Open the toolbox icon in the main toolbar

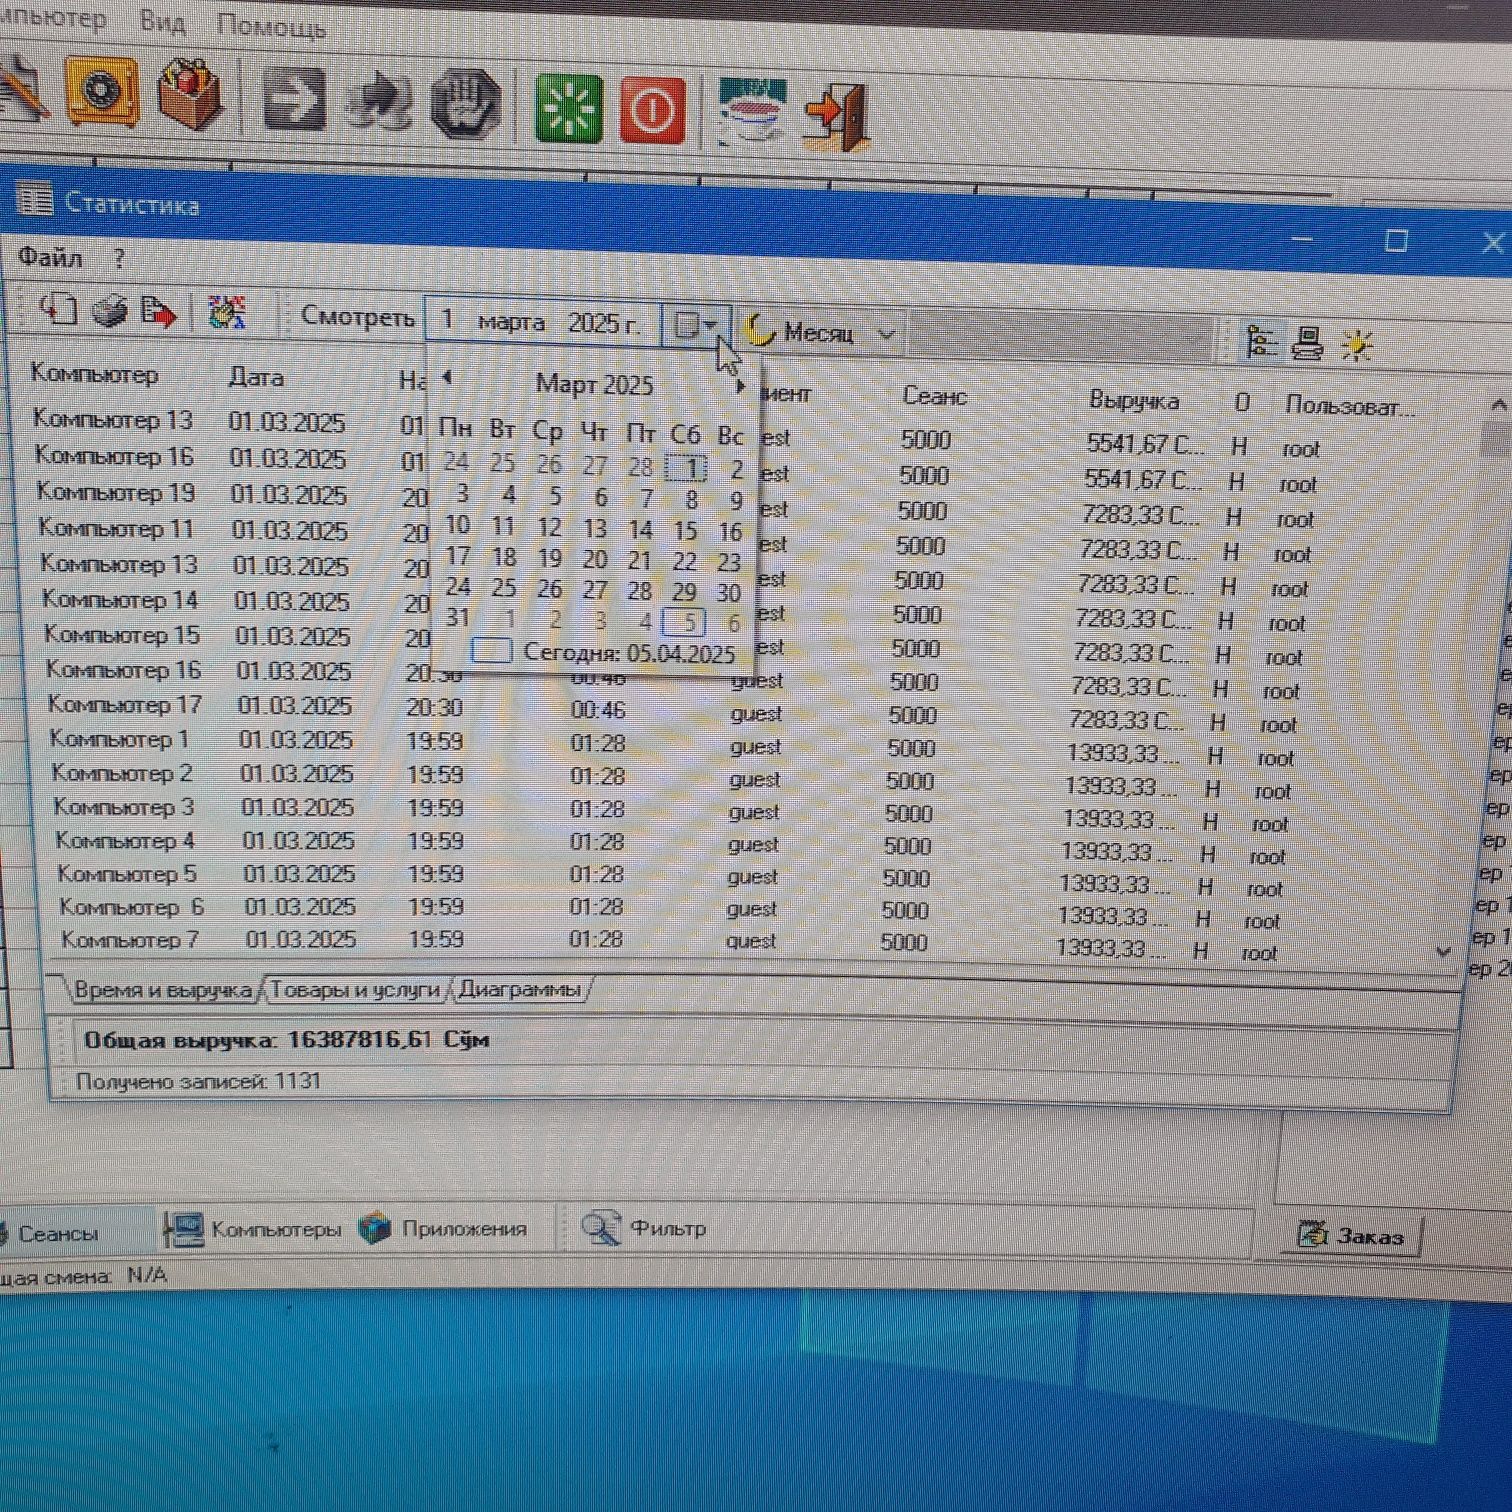tap(190, 95)
